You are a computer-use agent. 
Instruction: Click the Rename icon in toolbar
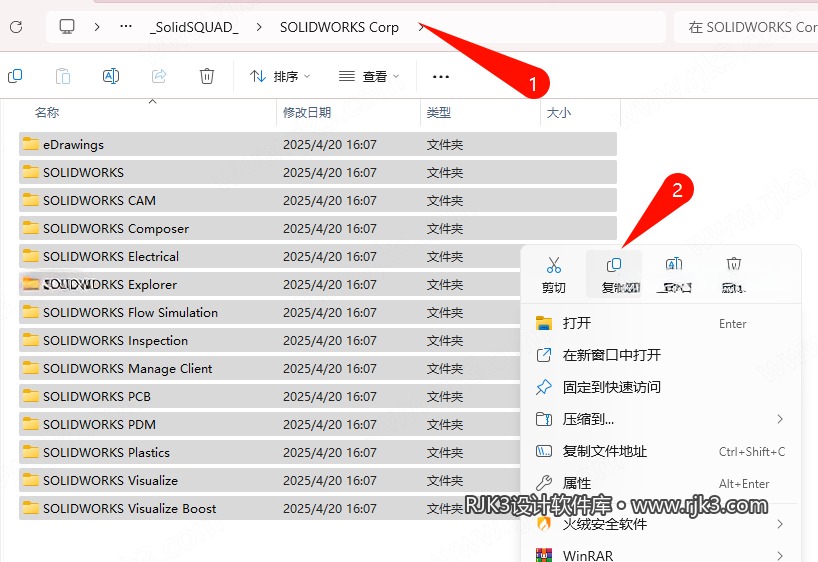tap(111, 77)
